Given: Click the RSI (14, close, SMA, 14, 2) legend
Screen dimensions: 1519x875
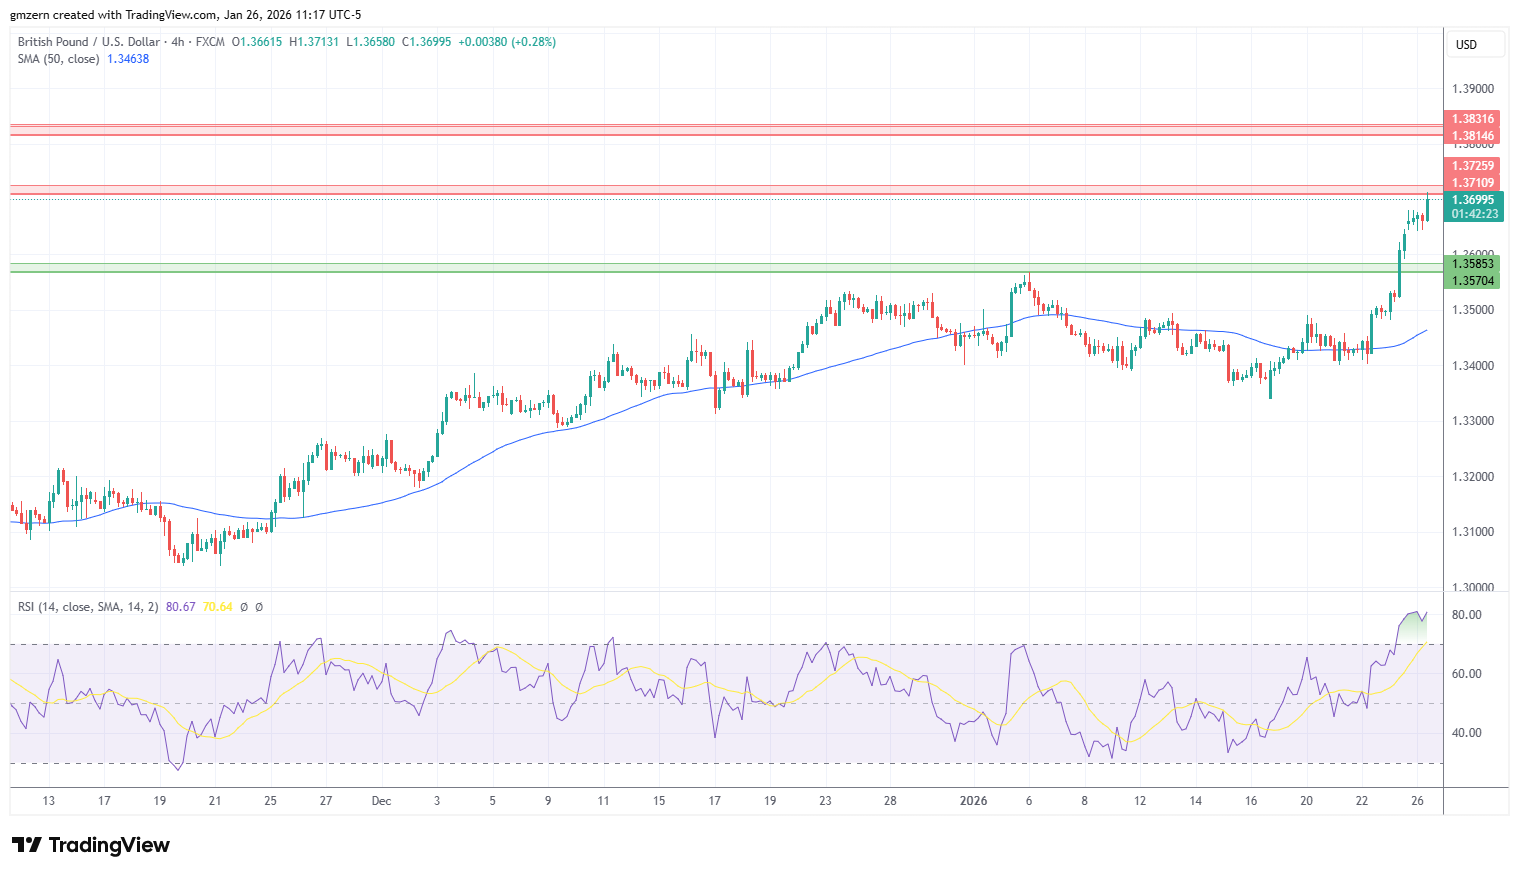Looking at the screenshot, I should 88,607.
